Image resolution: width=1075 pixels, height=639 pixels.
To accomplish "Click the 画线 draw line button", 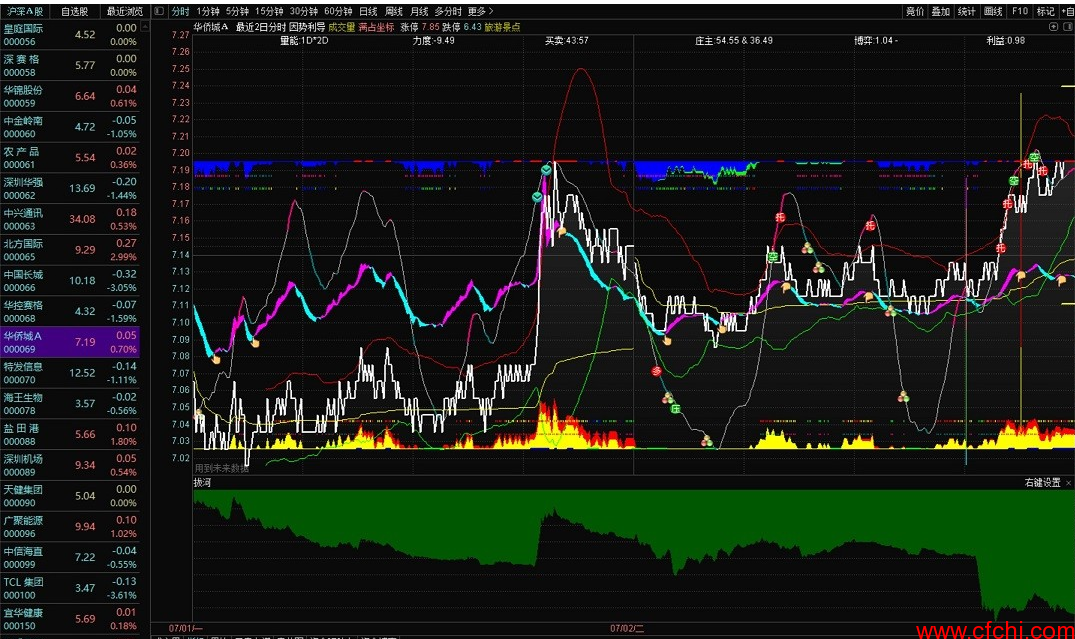I will (x=993, y=12).
